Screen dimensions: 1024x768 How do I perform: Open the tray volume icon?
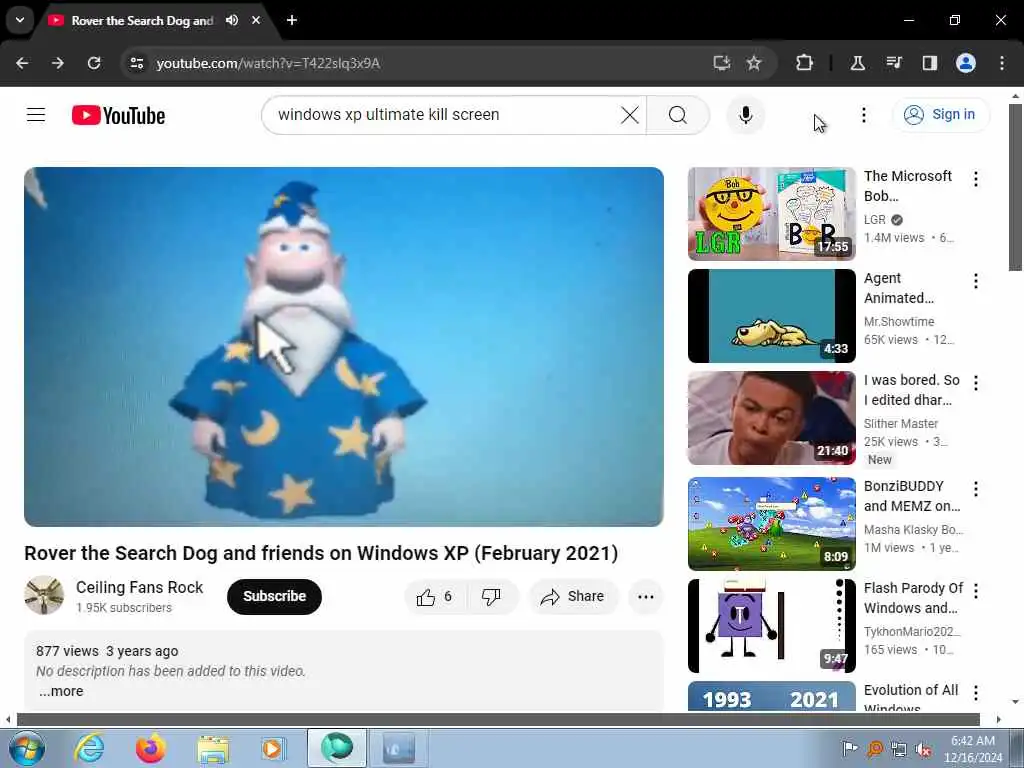click(923, 749)
